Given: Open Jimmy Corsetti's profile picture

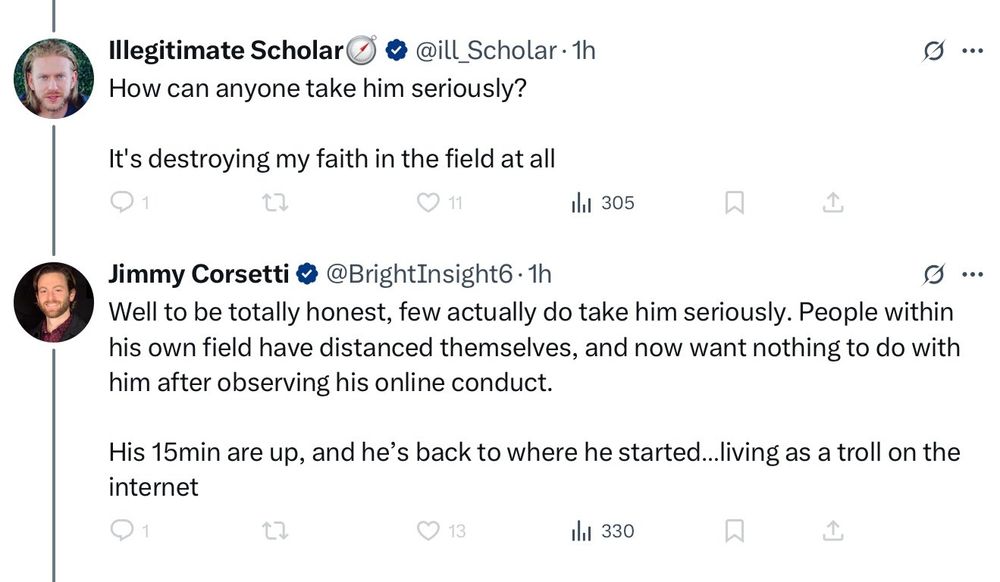Looking at the screenshot, I should pyautogui.click(x=54, y=302).
